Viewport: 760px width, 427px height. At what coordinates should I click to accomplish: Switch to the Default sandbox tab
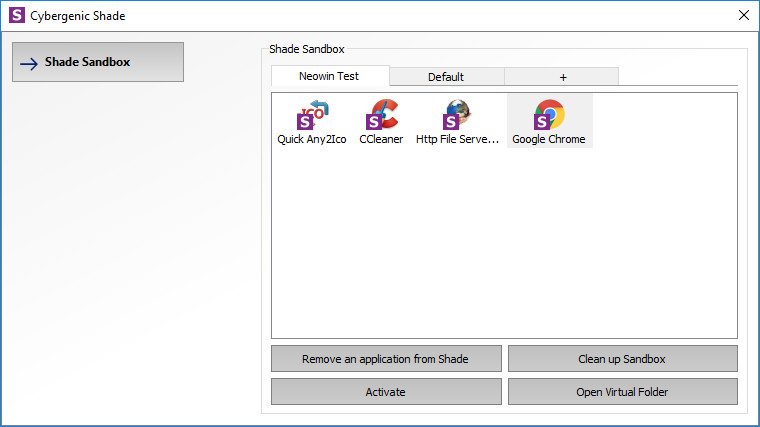coord(446,77)
